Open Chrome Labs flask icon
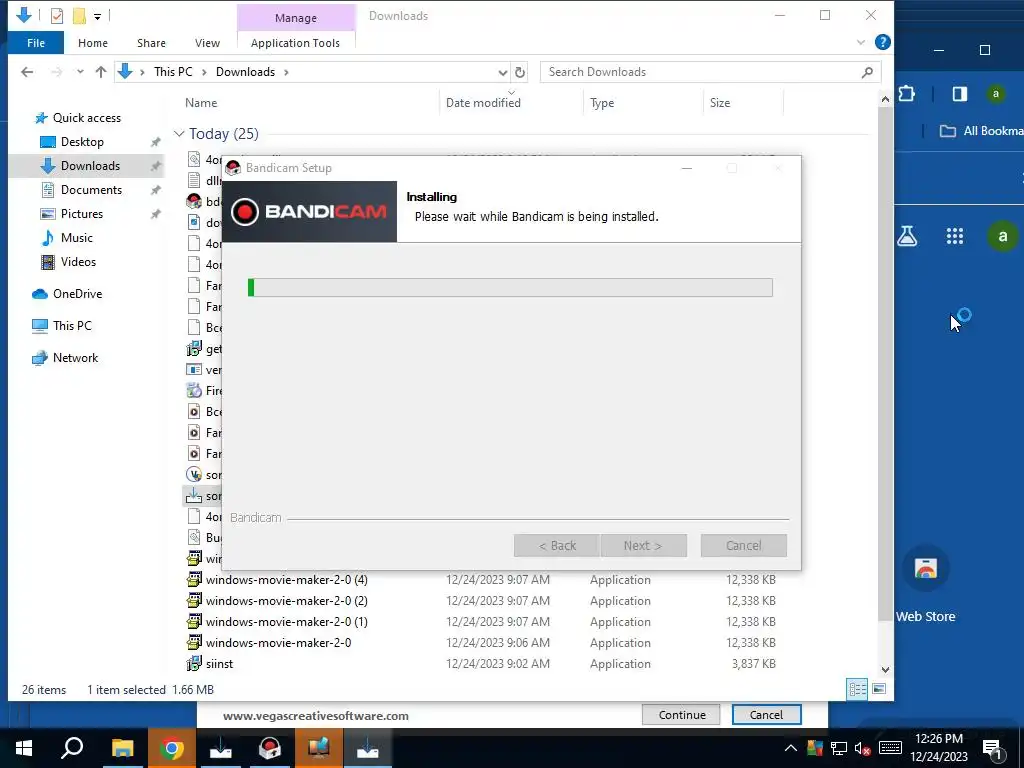 pyautogui.click(x=906, y=236)
